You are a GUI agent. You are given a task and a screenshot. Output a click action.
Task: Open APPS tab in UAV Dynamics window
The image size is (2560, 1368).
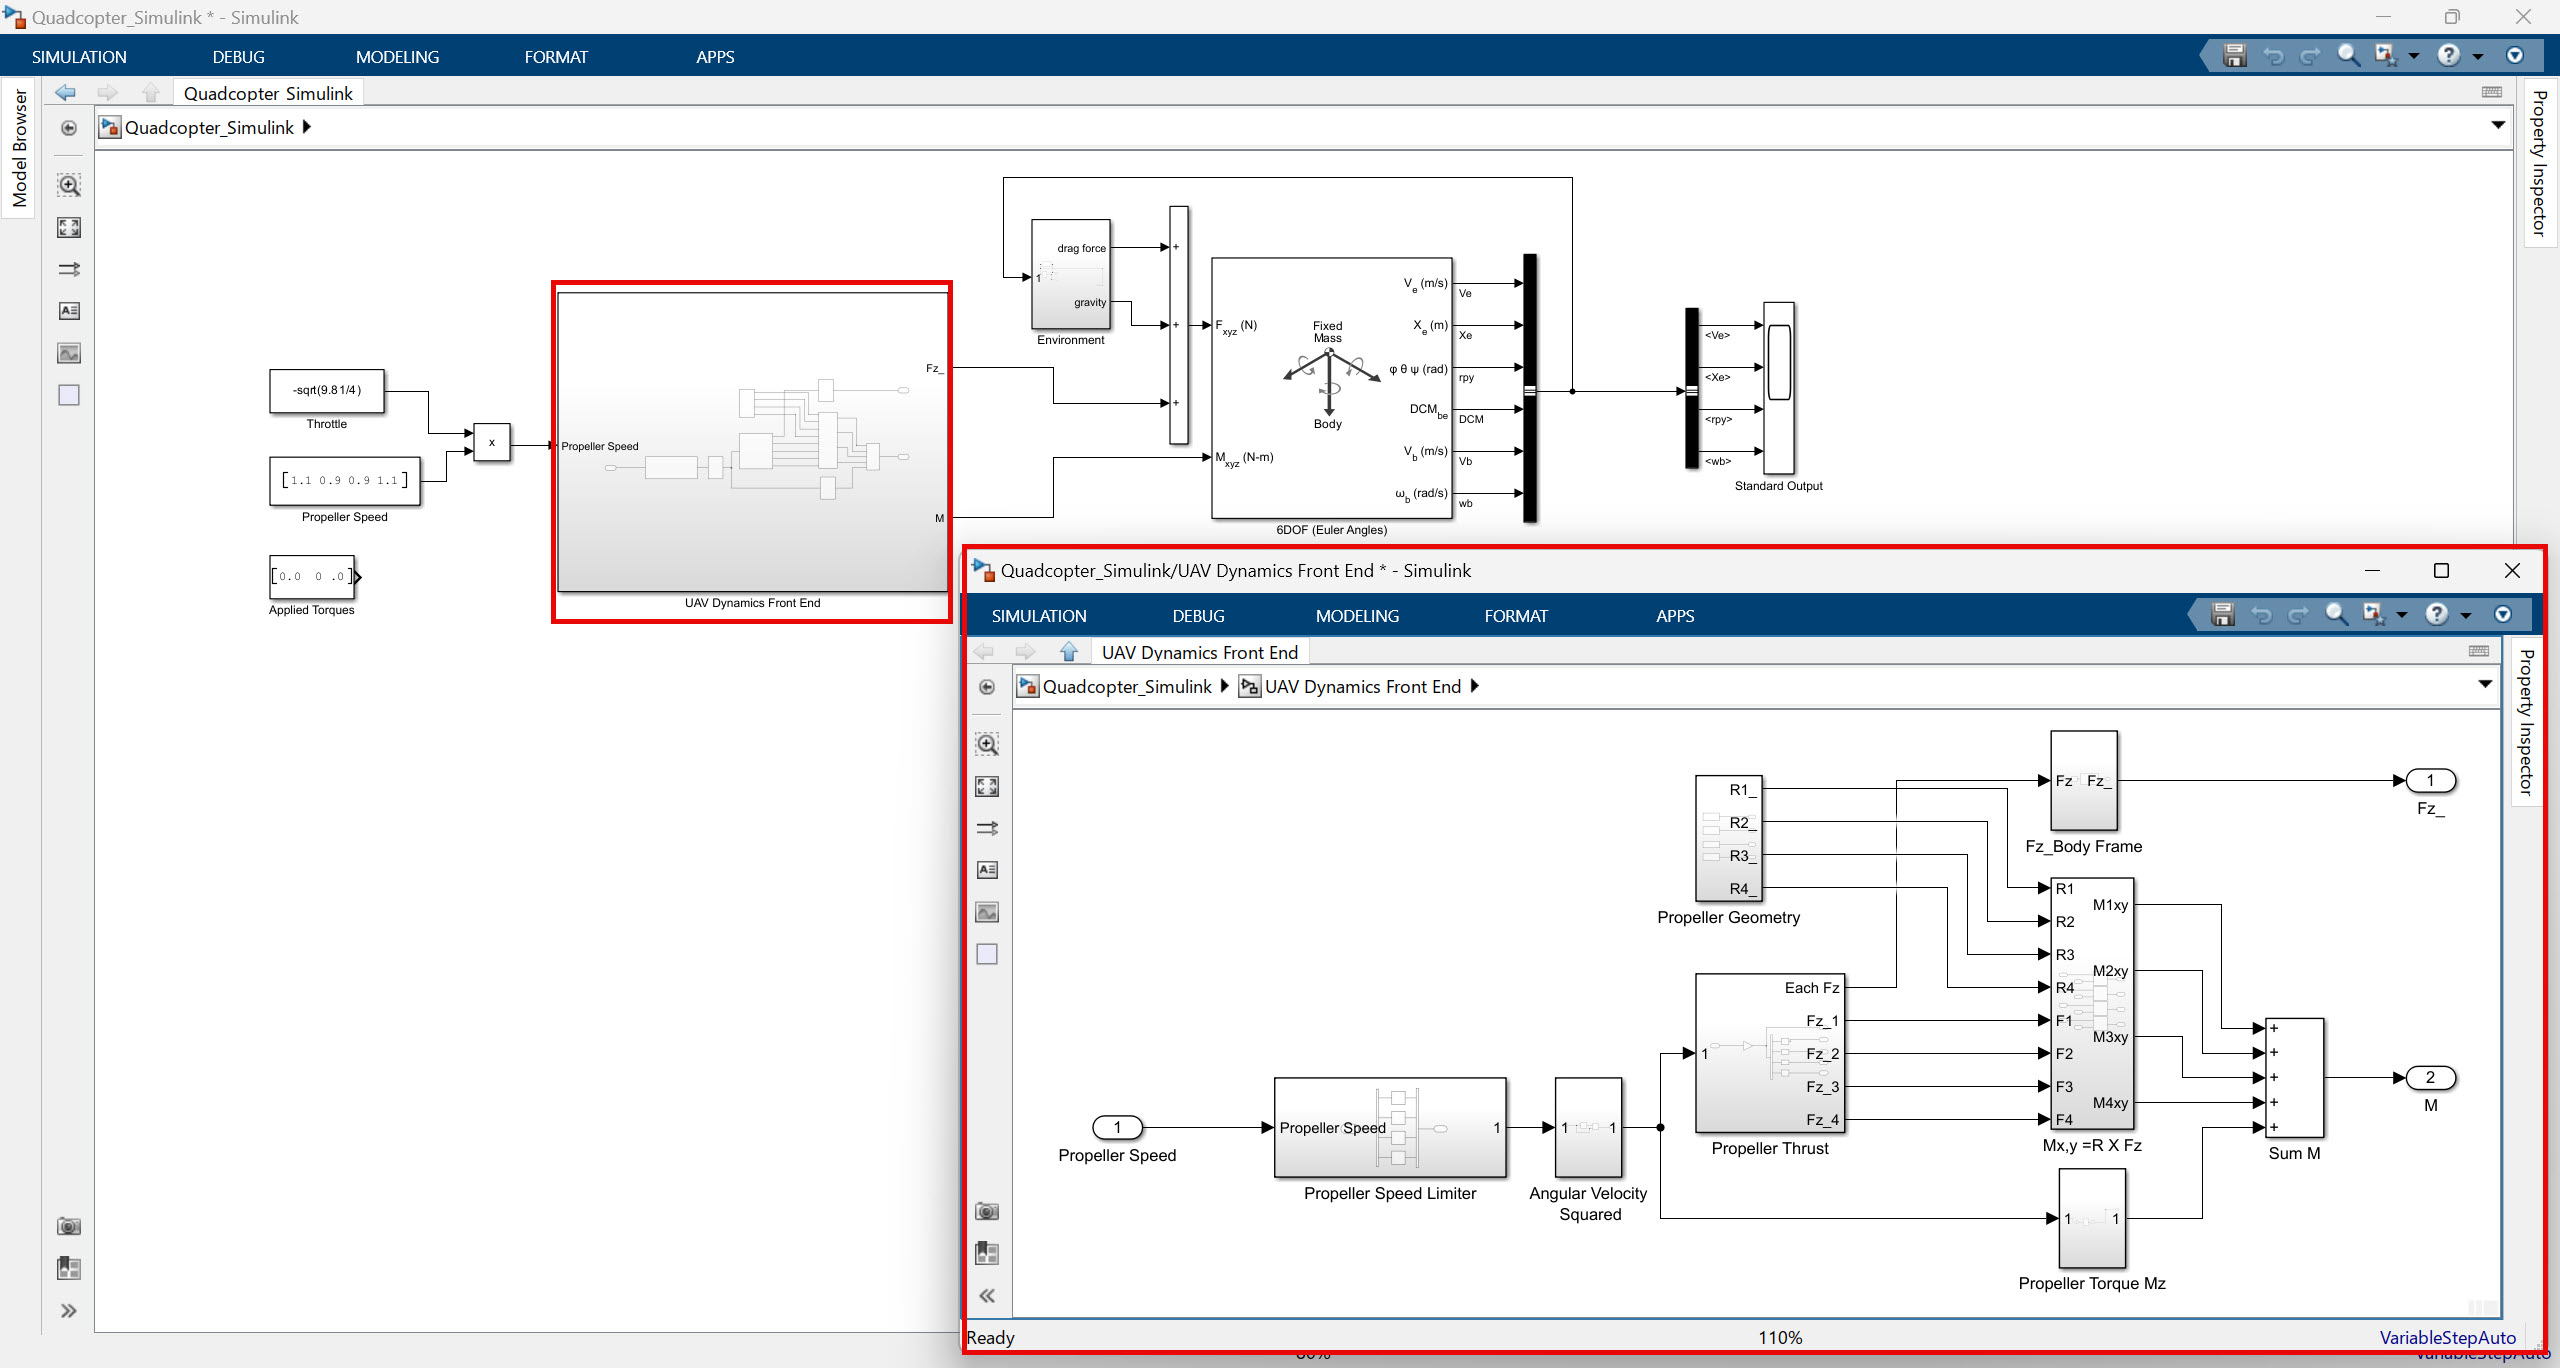tap(1675, 616)
